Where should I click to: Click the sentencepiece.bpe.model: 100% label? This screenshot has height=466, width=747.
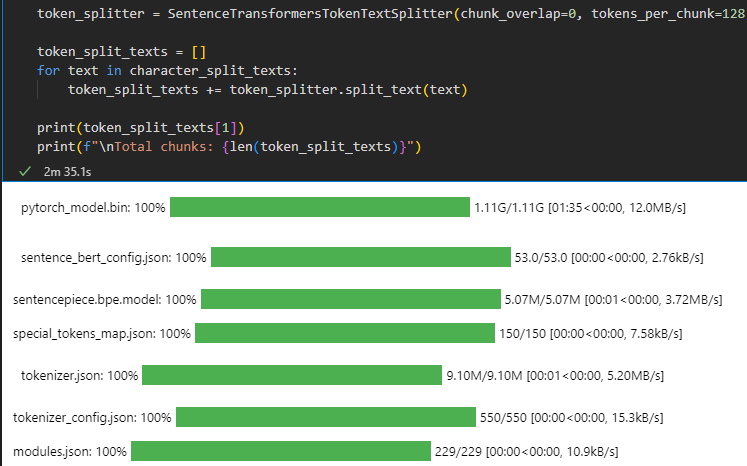[104, 300]
